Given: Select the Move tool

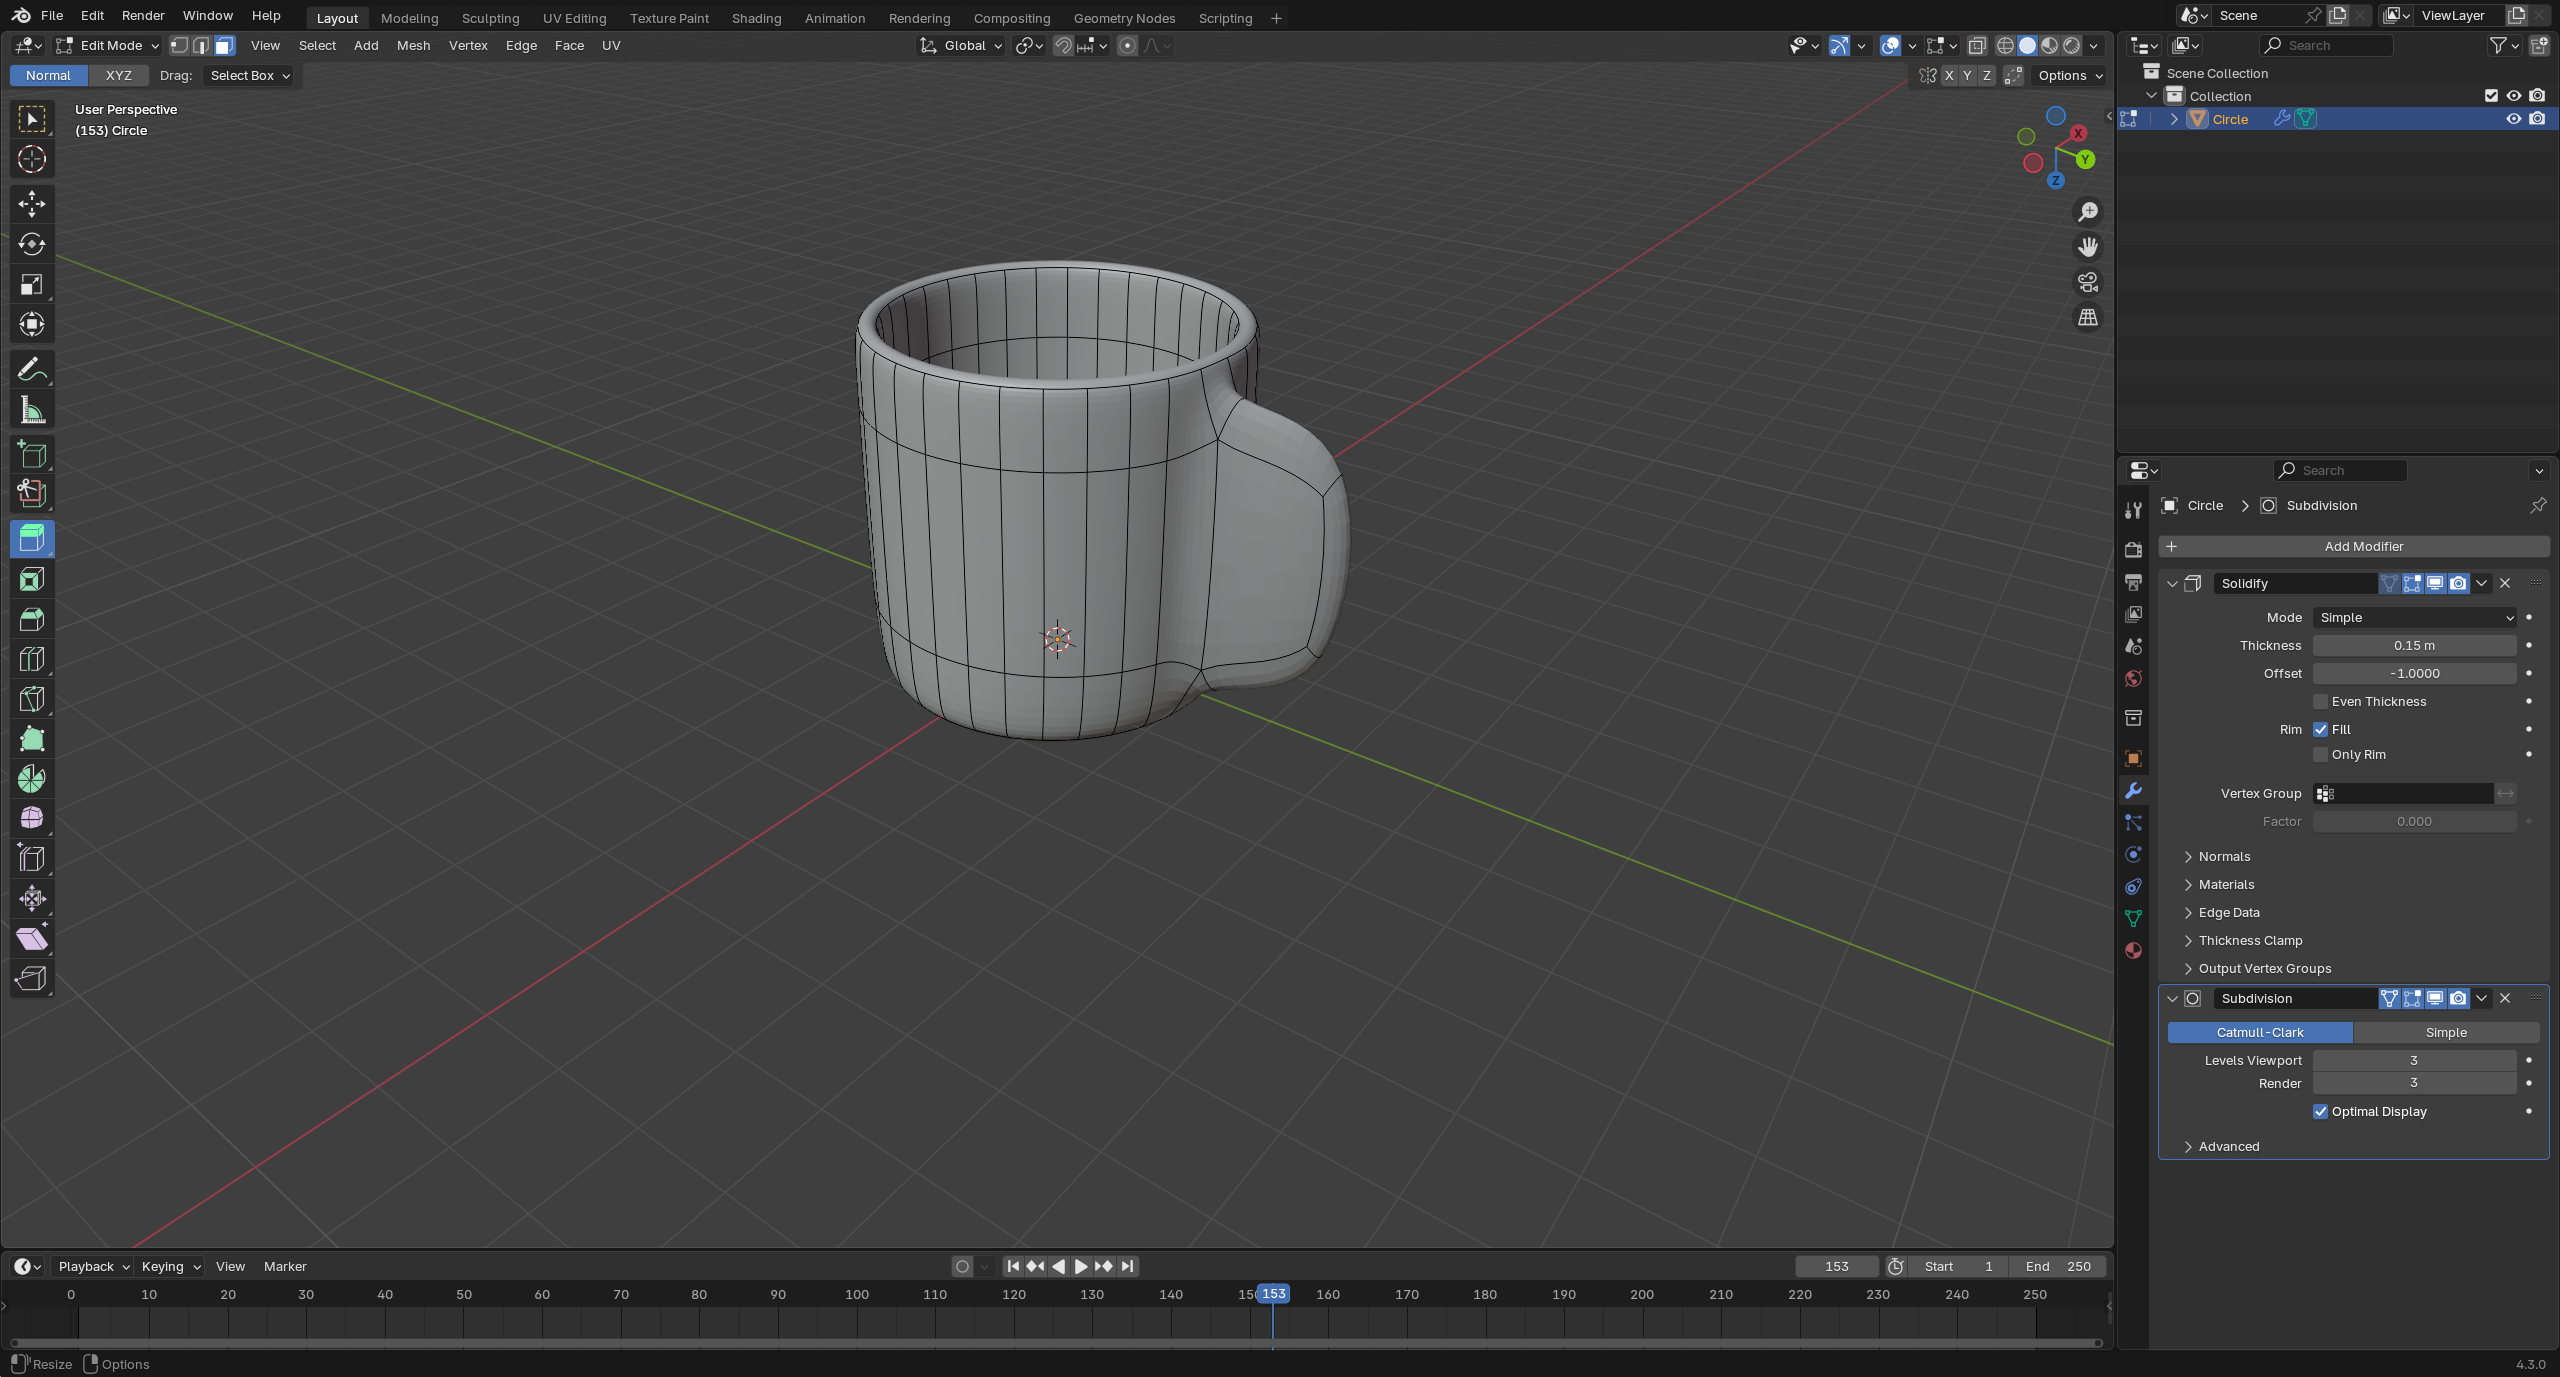Looking at the screenshot, I should tap(32, 204).
